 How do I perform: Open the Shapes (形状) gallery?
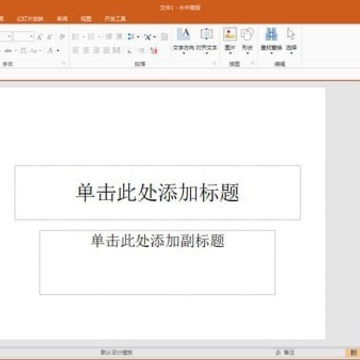coord(247,40)
